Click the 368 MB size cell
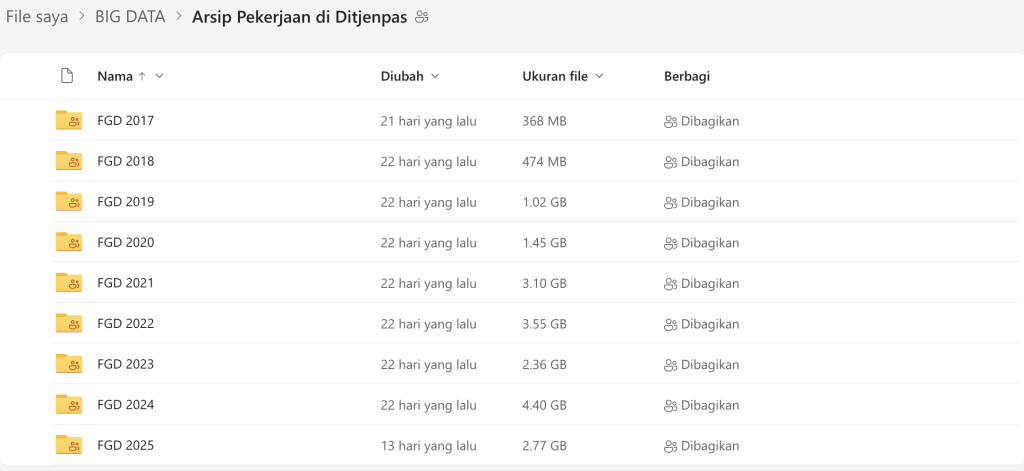 pyautogui.click(x=544, y=122)
